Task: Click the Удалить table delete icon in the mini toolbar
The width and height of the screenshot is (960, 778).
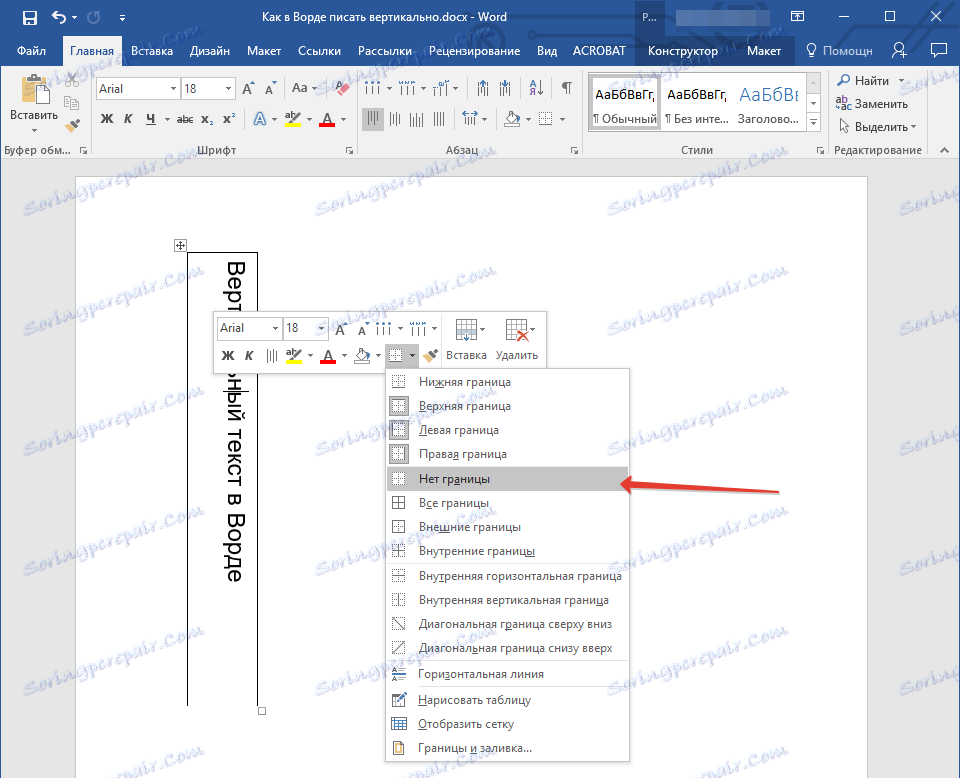Action: [516, 330]
